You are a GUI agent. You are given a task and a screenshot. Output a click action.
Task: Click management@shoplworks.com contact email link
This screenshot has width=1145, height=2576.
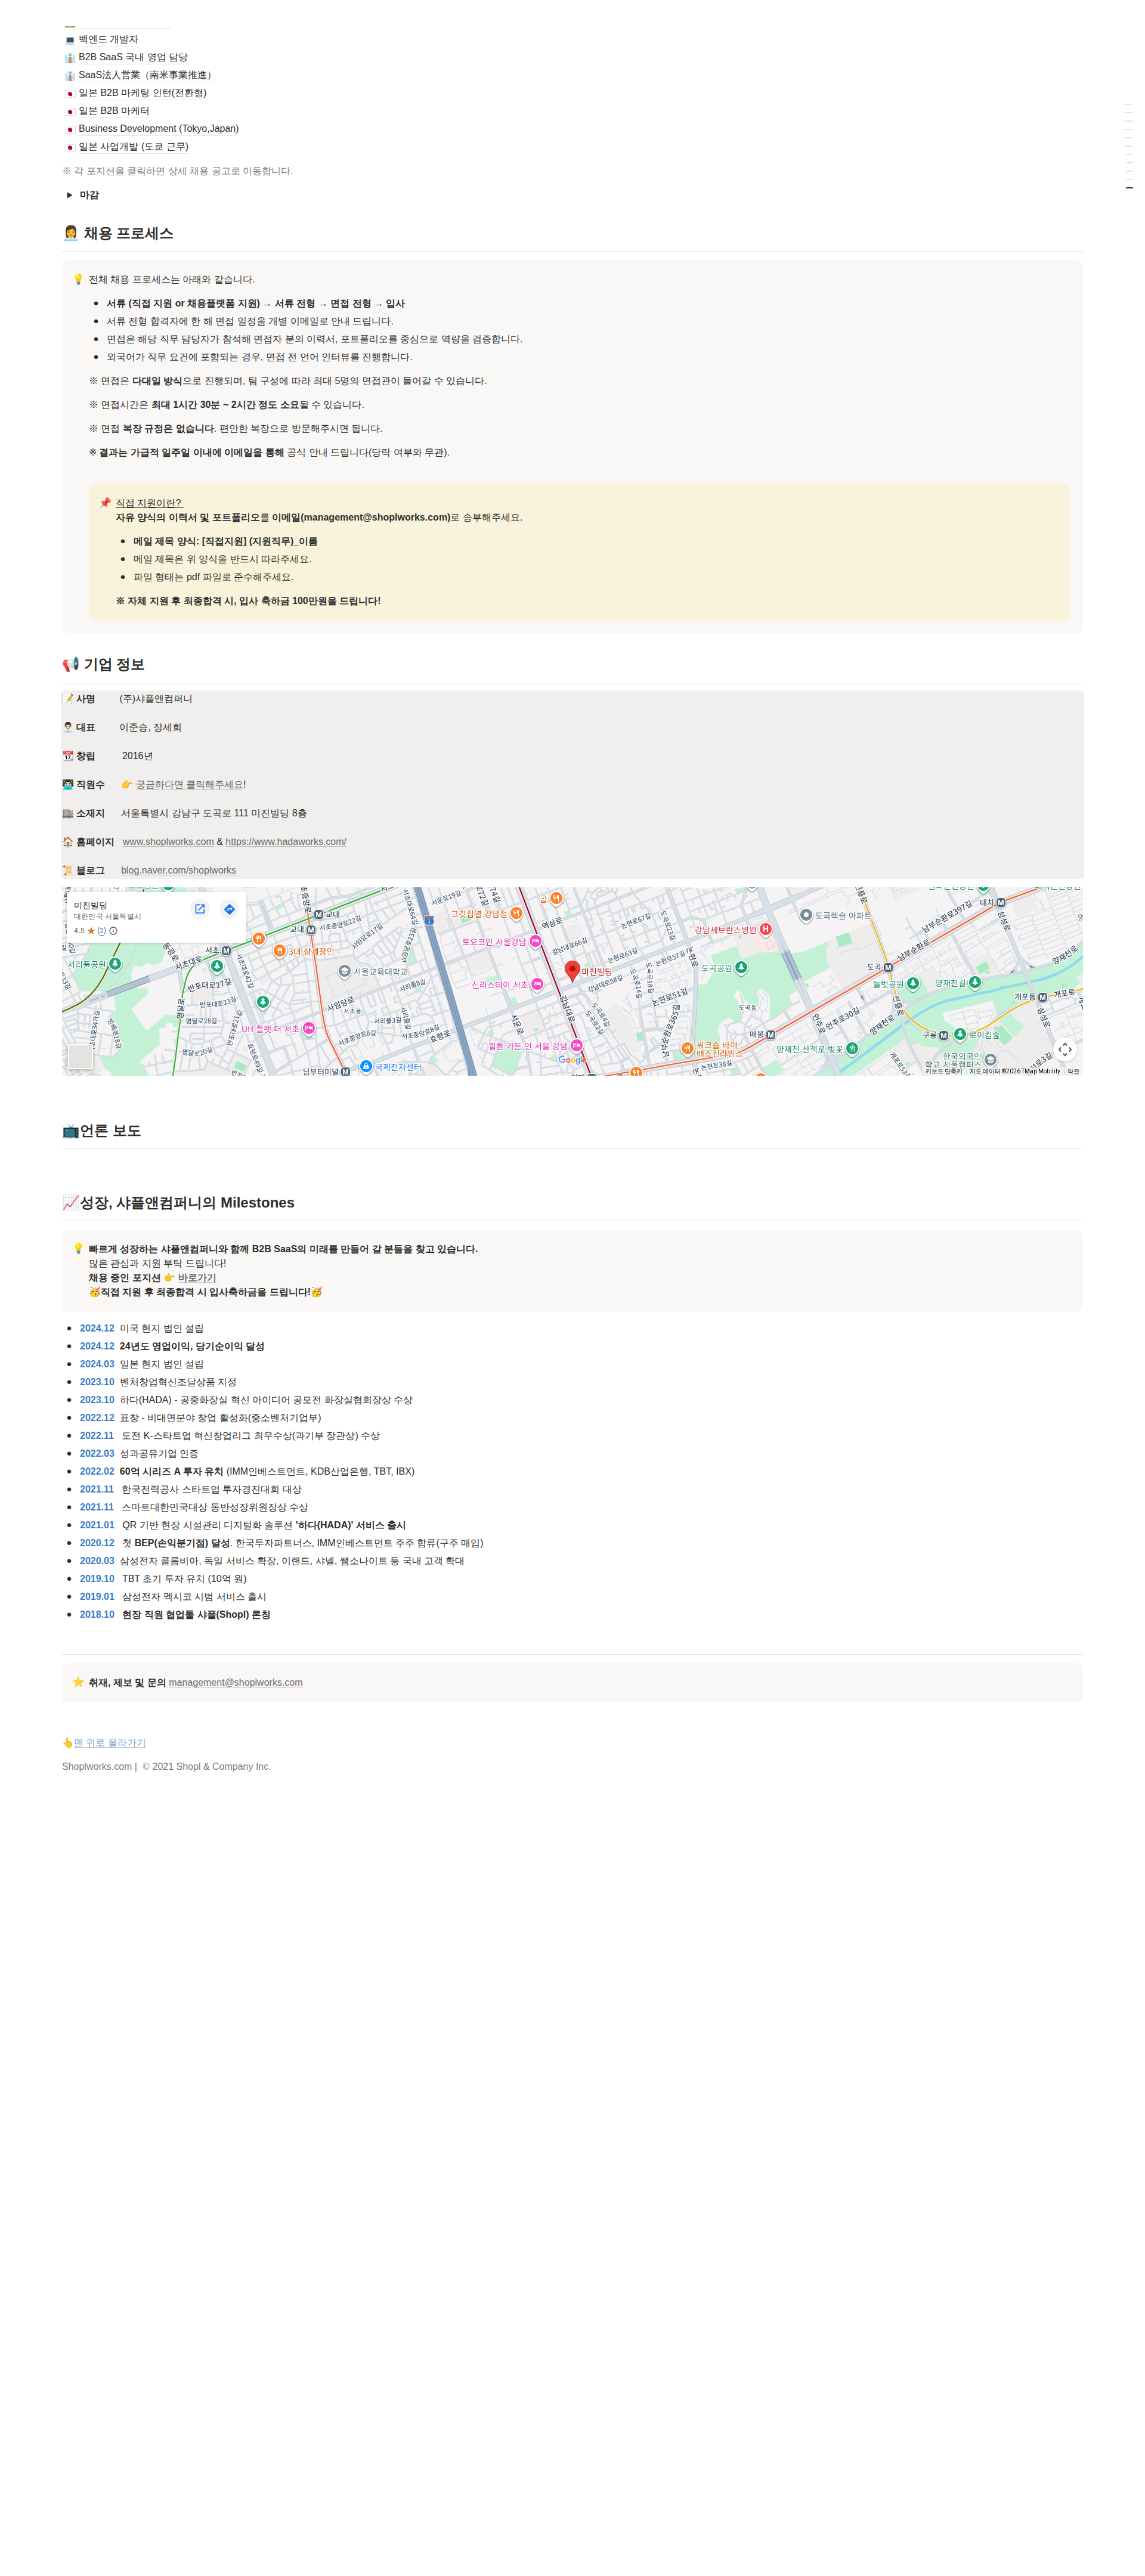click(x=235, y=1682)
